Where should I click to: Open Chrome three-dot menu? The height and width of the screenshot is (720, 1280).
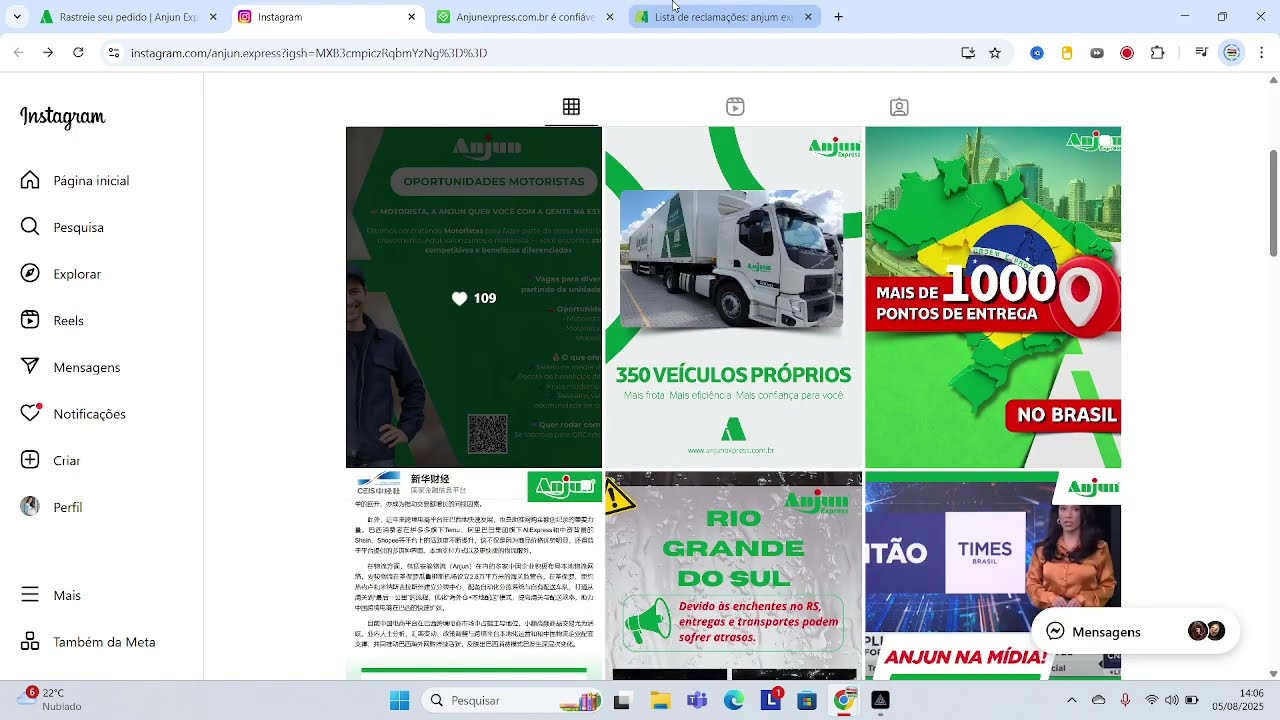[1262, 53]
